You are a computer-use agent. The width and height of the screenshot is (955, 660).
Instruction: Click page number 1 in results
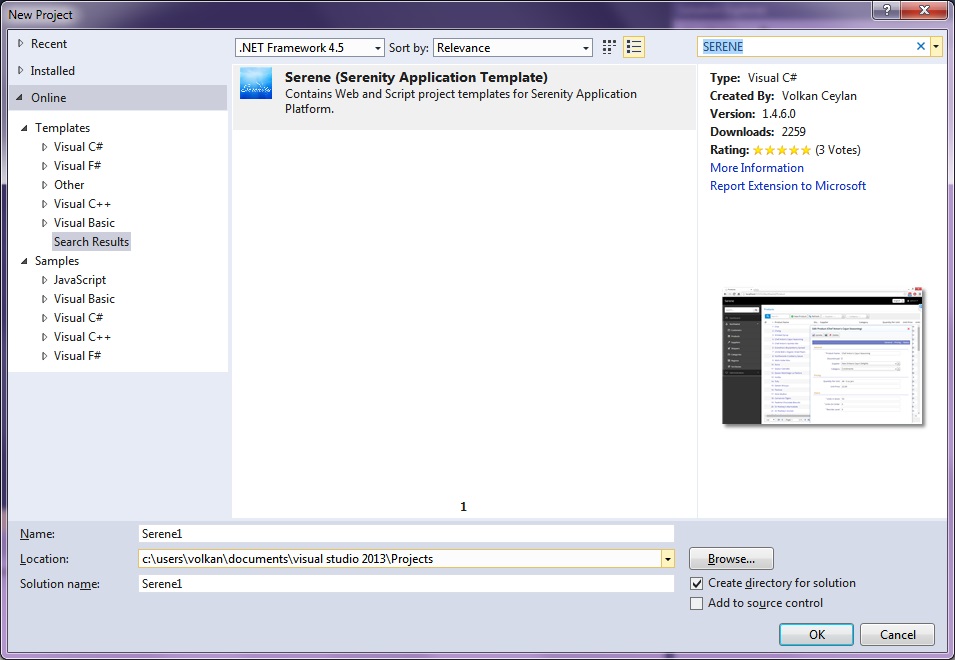click(x=463, y=507)
